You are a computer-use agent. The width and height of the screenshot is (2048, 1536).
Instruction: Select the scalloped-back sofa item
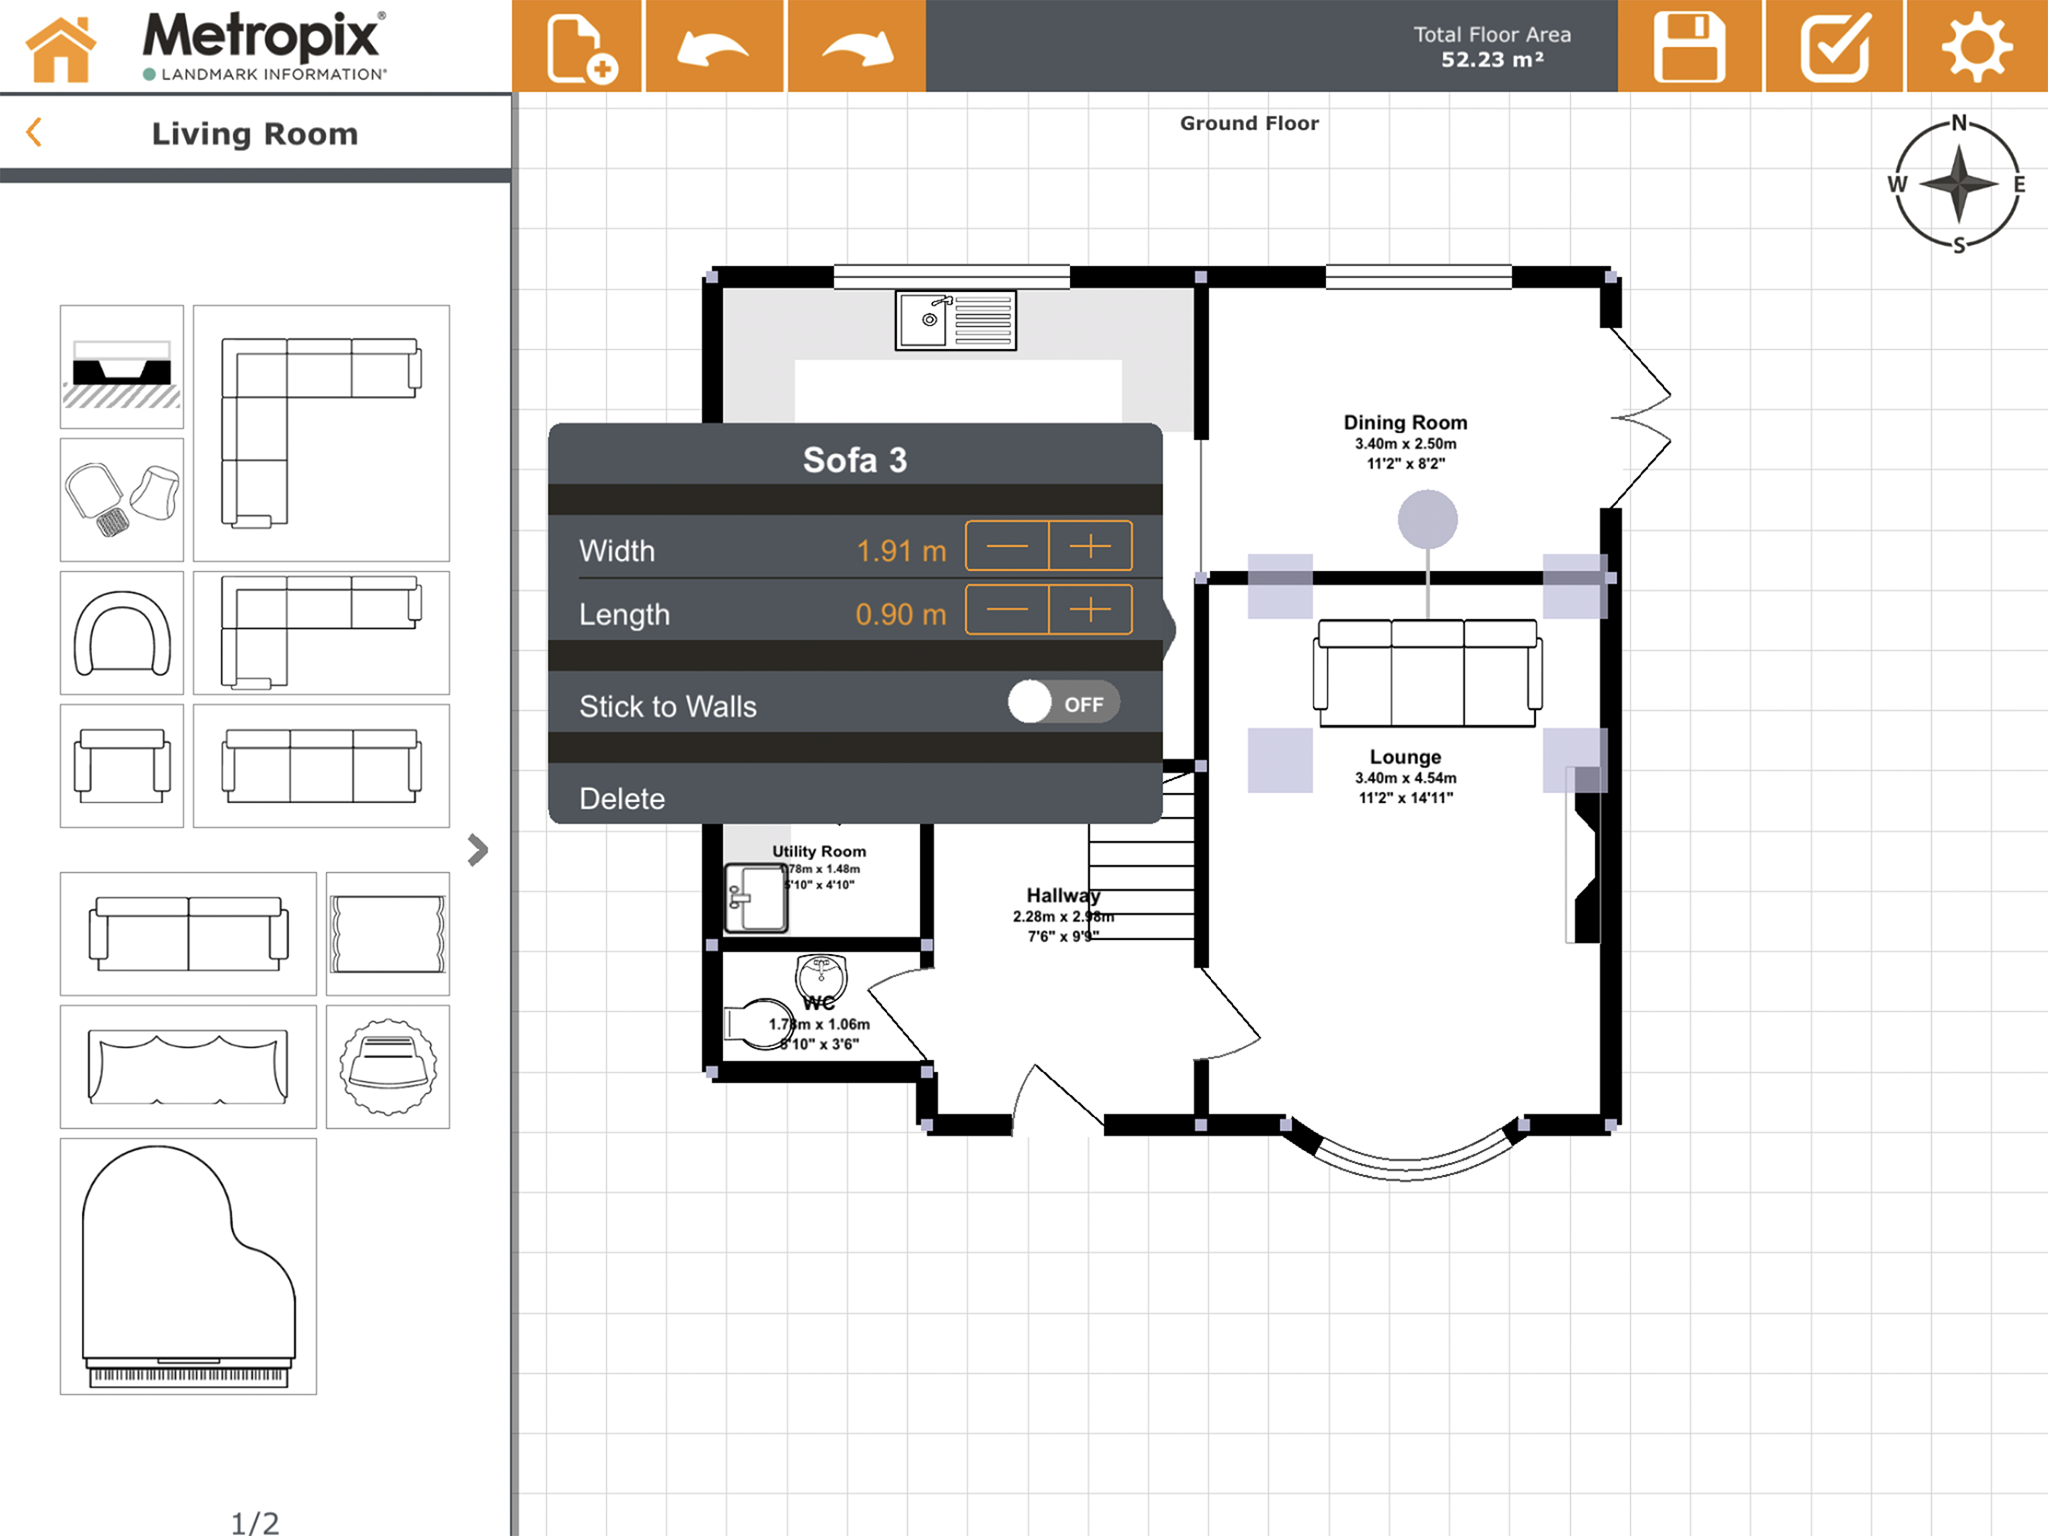click(188, 1067)
